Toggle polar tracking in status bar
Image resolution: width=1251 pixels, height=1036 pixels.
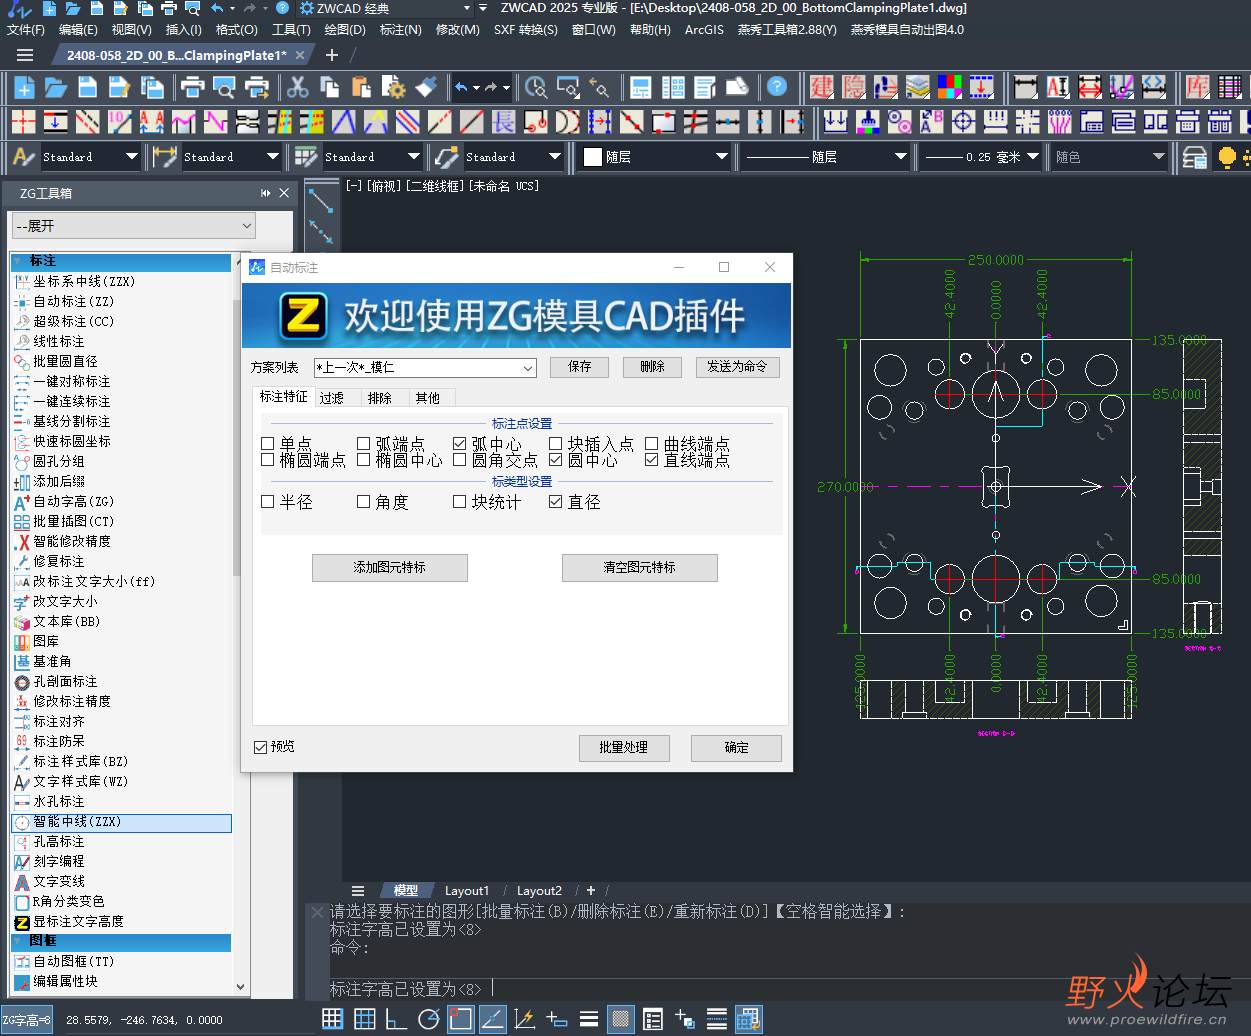(x=429, y=1019)
